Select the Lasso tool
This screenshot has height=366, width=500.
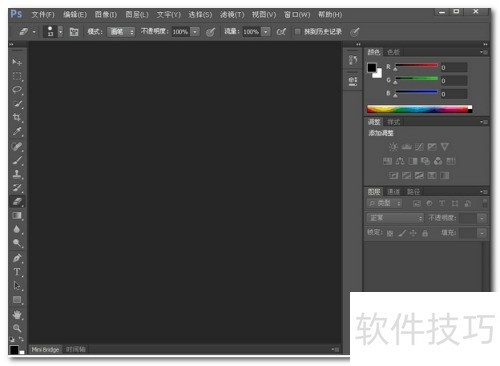tap(17, 90)
